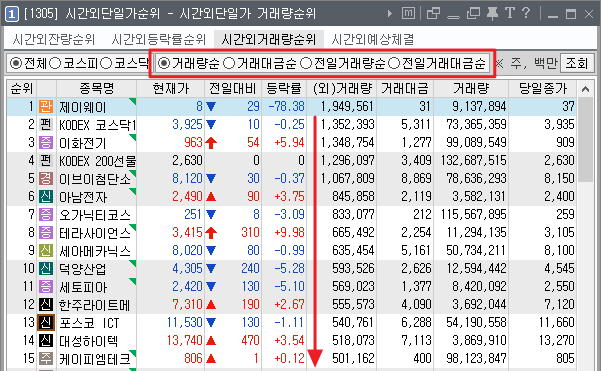
Task: Select 전체 market radio button
Action: (16, 63)
